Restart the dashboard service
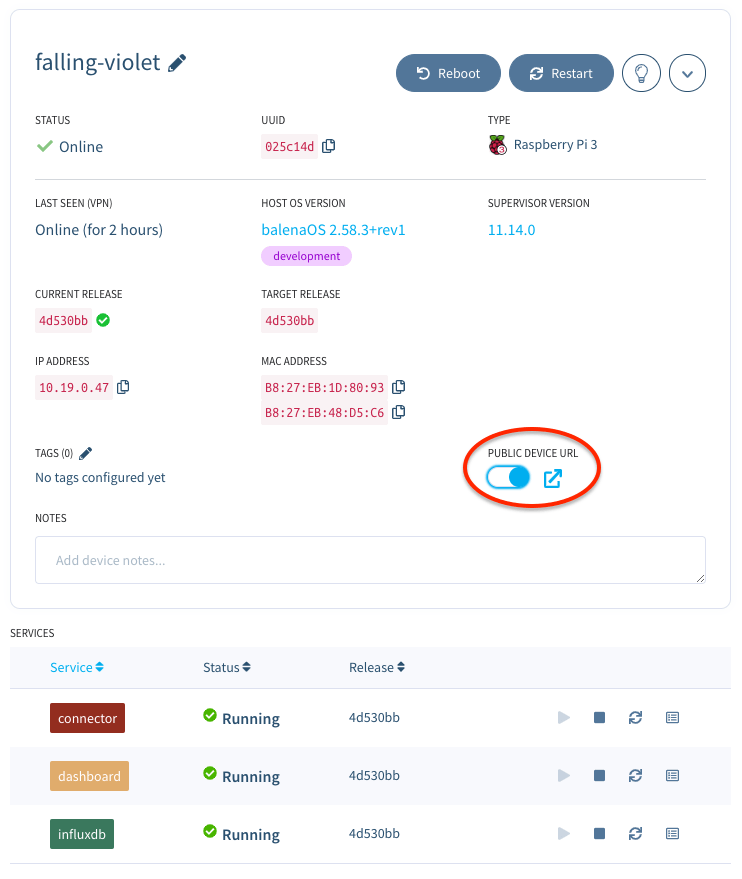 635,776
